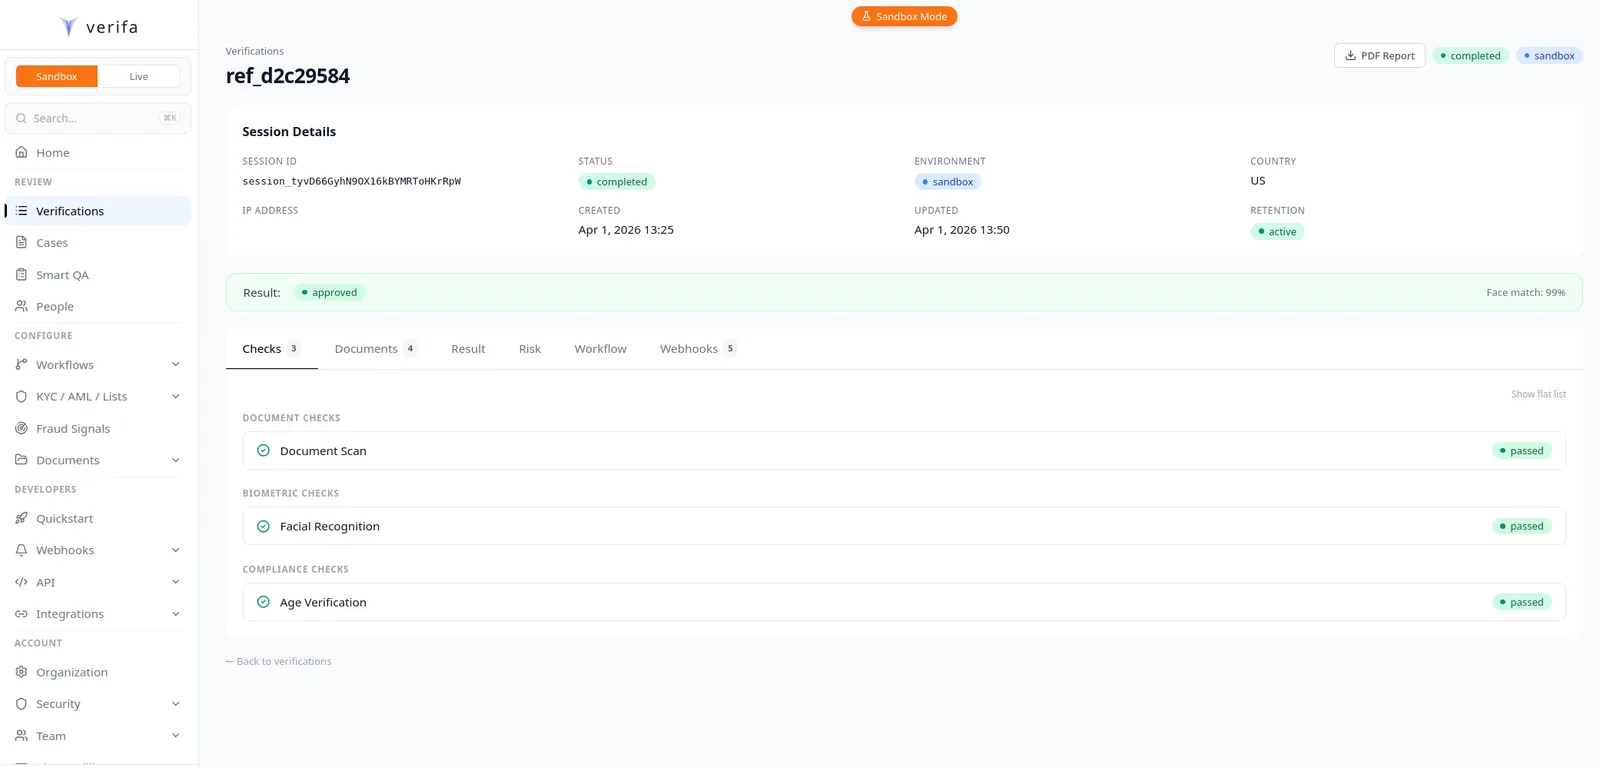The height and width of the screenshot is (768, 1600).
Task: Select the Result tab
Action: [468, 349]
